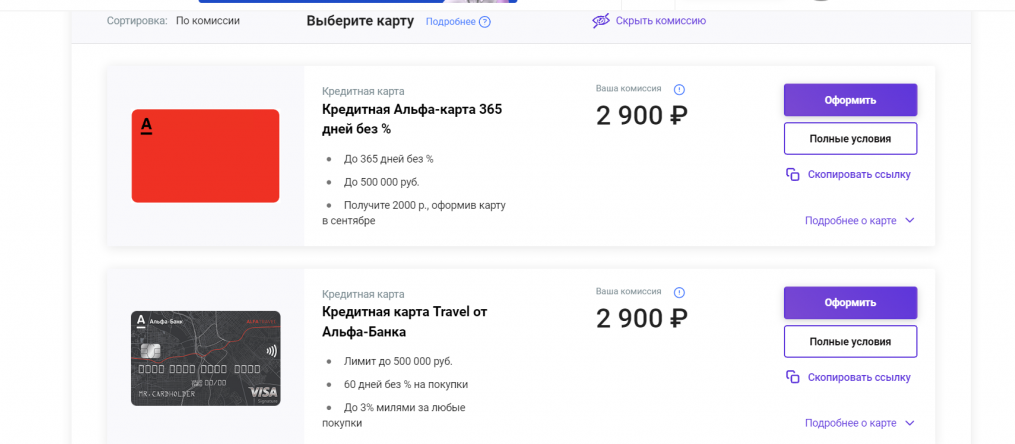The width and height of the screenshot is (1015, 444).
Task: Click the crossed-eye icon to hide commission
Action: tap(601, 20)
